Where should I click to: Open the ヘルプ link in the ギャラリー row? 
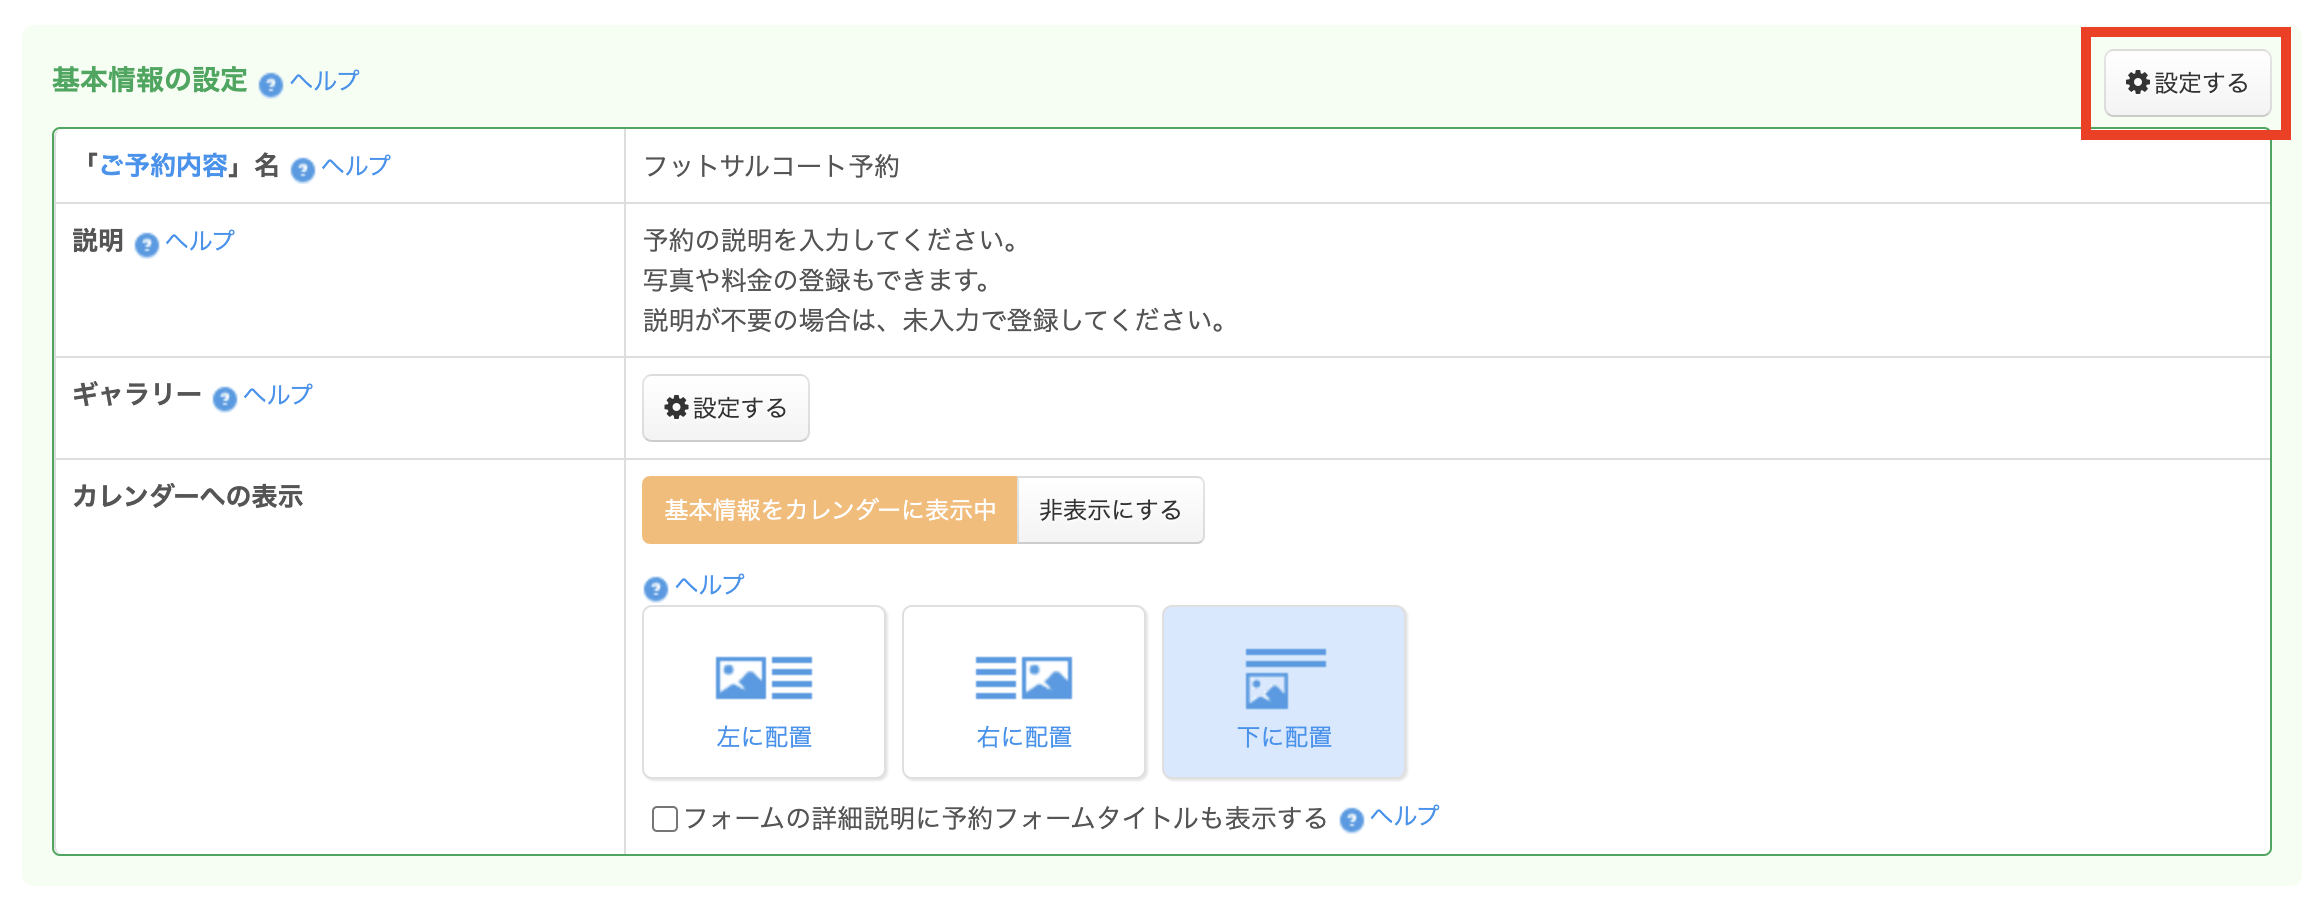(x=278, y=395)
